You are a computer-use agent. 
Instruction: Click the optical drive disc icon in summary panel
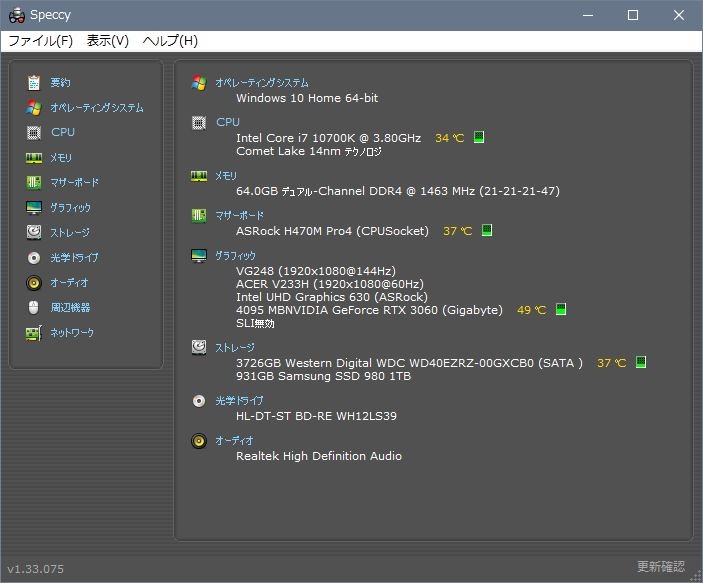pos(199,401)
